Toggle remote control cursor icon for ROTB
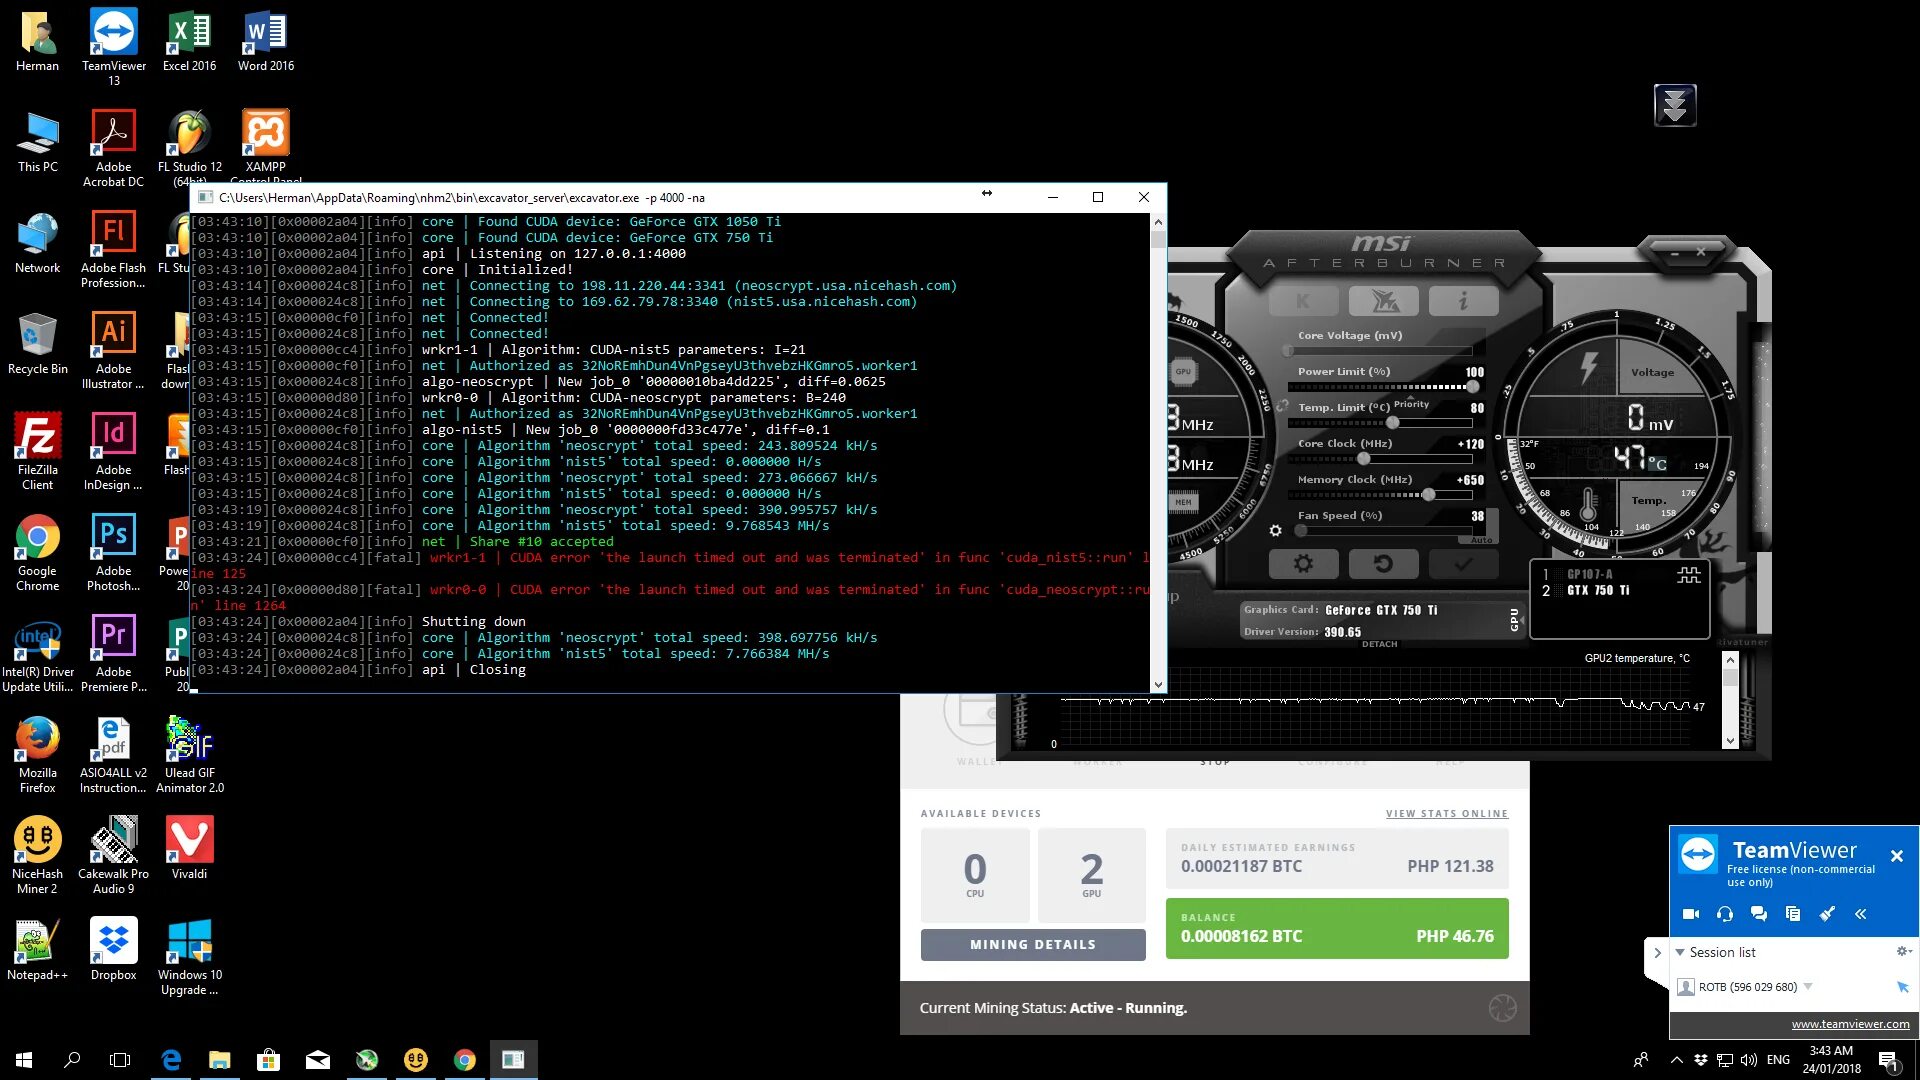This screenshot has width=1920, height=1080. pos(1902,987)
